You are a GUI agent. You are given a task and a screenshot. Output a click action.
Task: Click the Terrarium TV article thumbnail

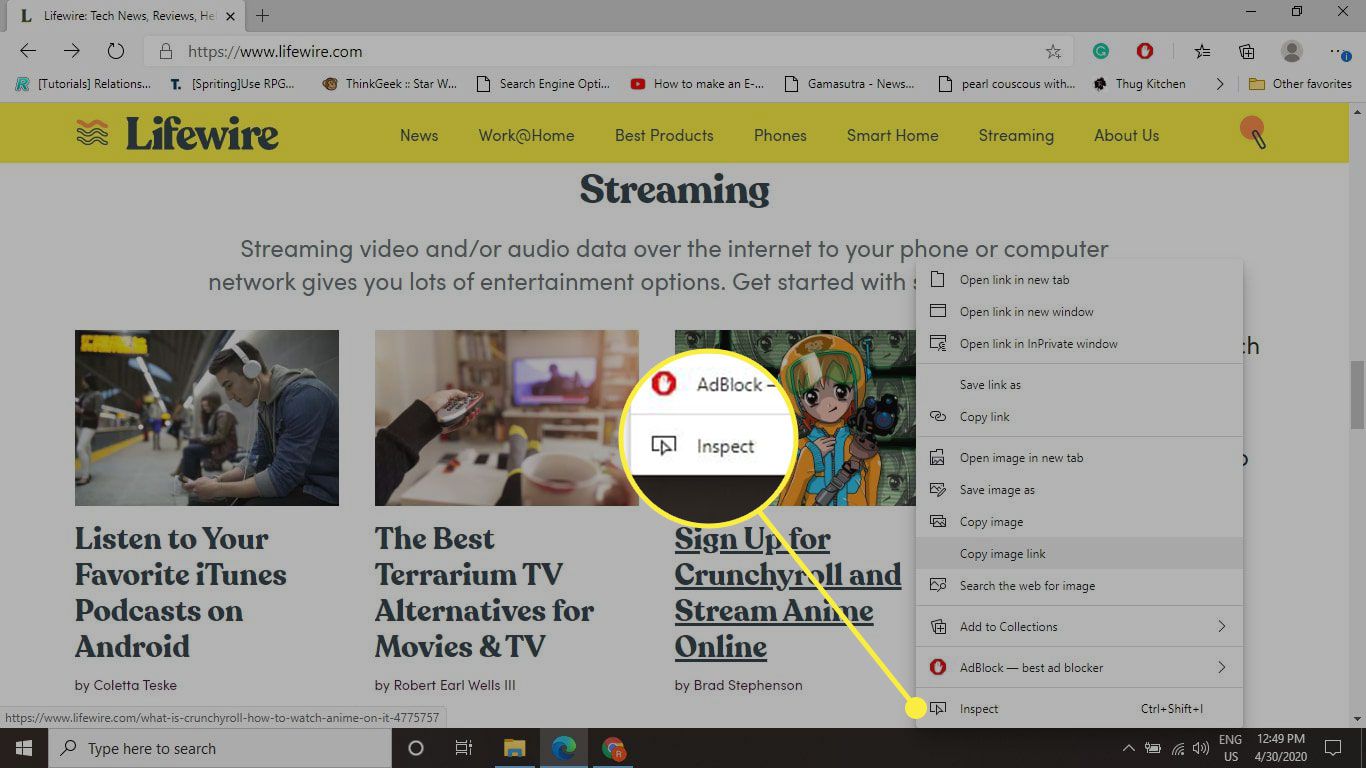(x=506, y=418)
